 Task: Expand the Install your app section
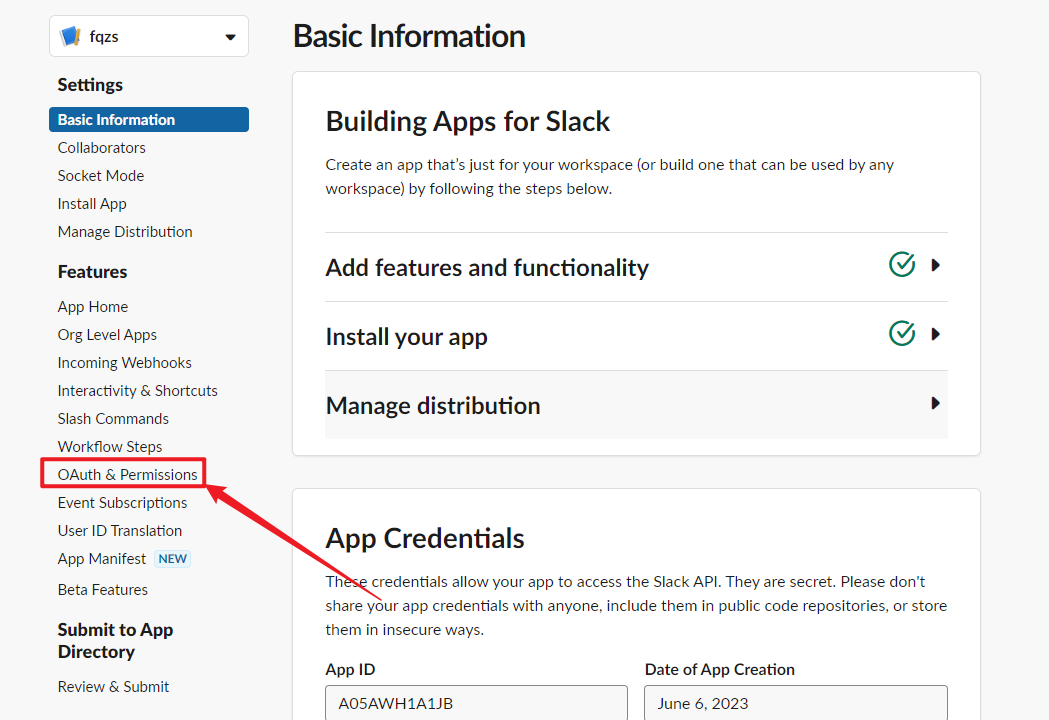pyautogui.click(x=935, y=334)
